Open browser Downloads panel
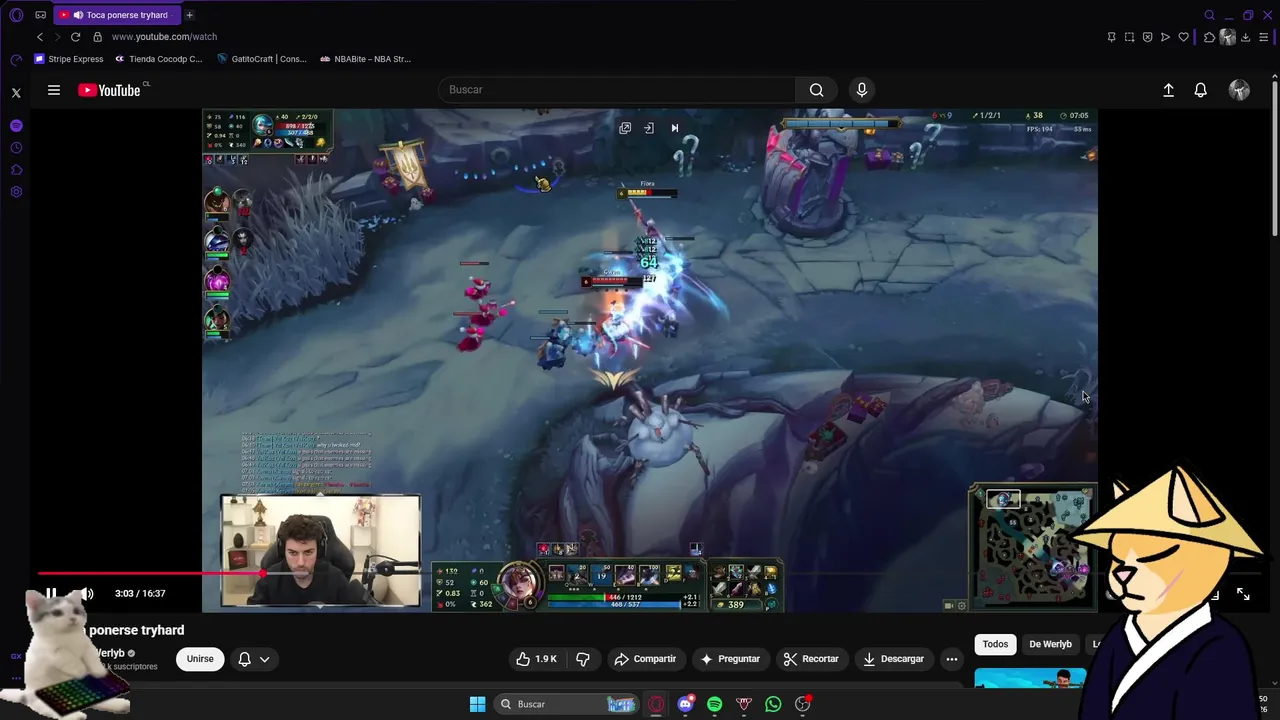This screenshot has width=1280, height=720. 1246,37
